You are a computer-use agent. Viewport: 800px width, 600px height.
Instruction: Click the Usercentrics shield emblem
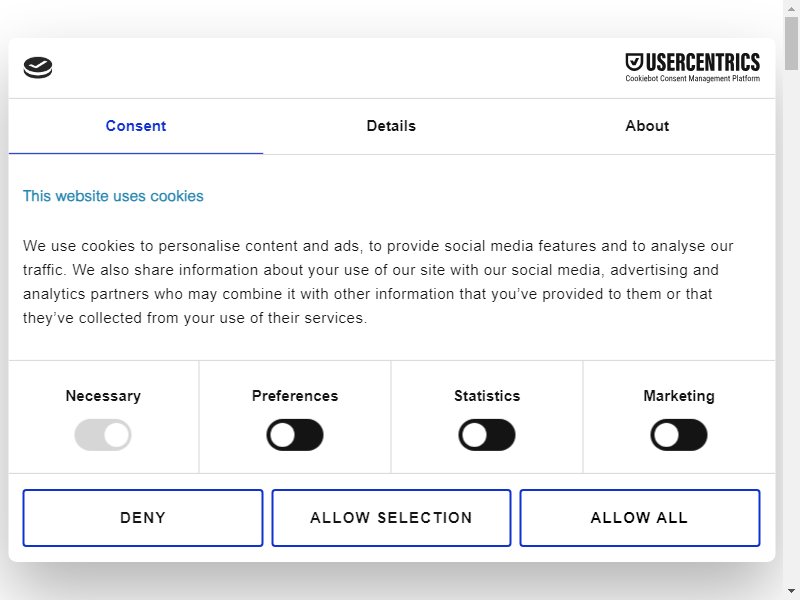pos(634,62)
